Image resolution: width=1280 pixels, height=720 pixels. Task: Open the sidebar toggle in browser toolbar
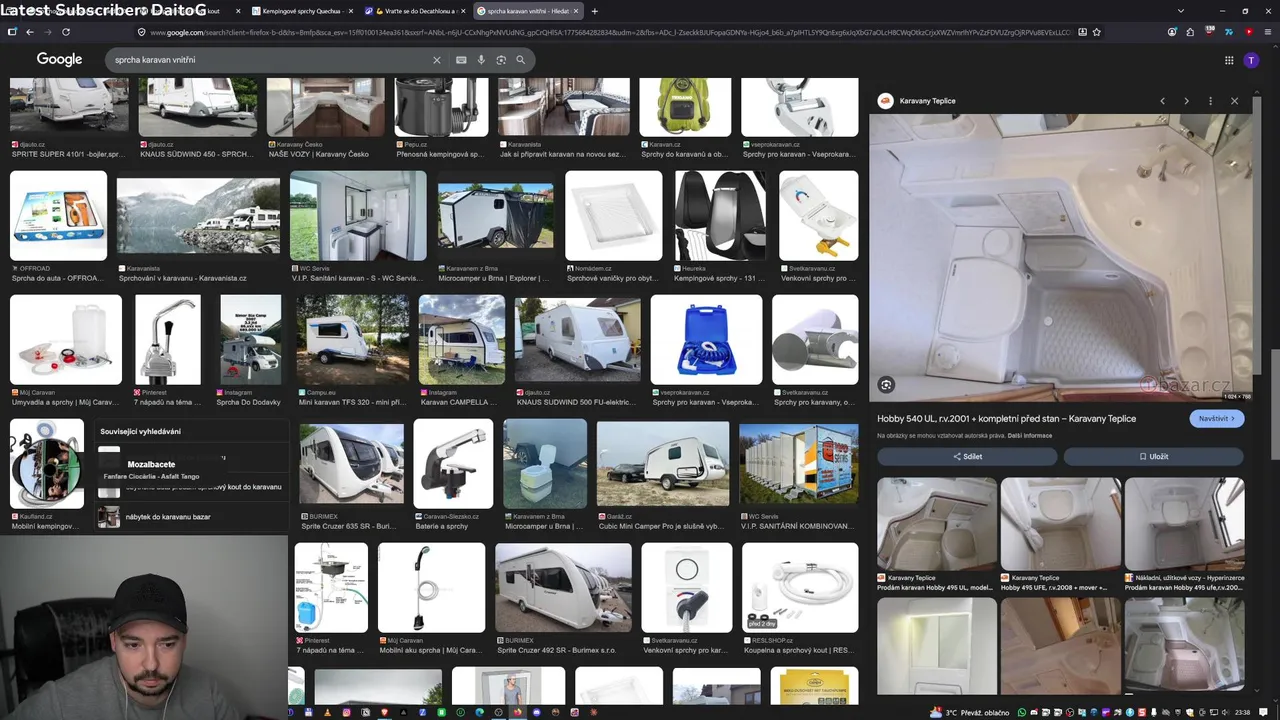point(11,32)
